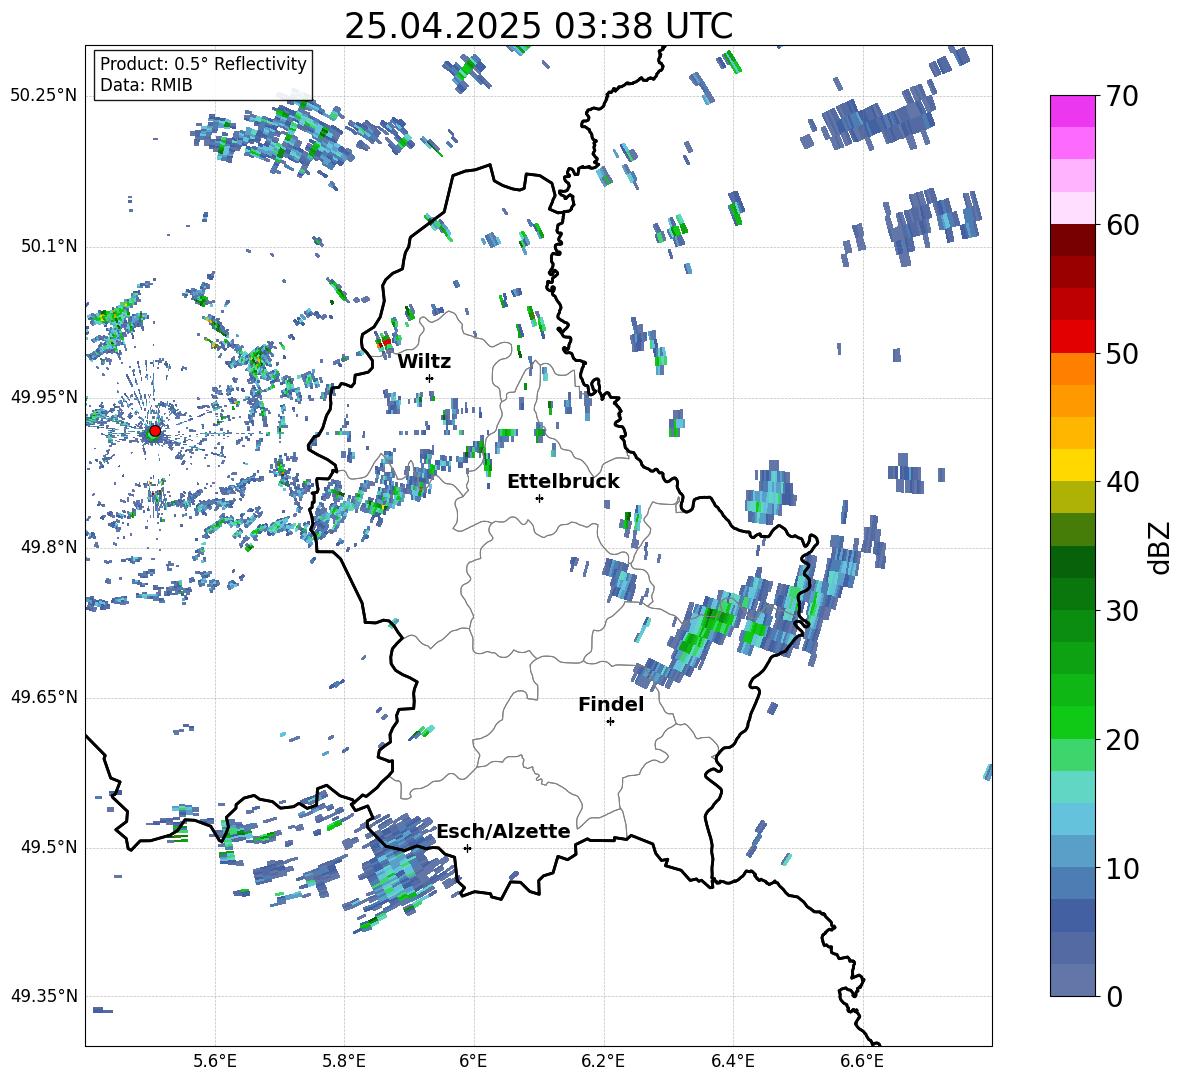The image size is (1184, 1081).
Task: Click the colorbar tick label 40
Action: pyautogui.click(x=1121, y=482)
